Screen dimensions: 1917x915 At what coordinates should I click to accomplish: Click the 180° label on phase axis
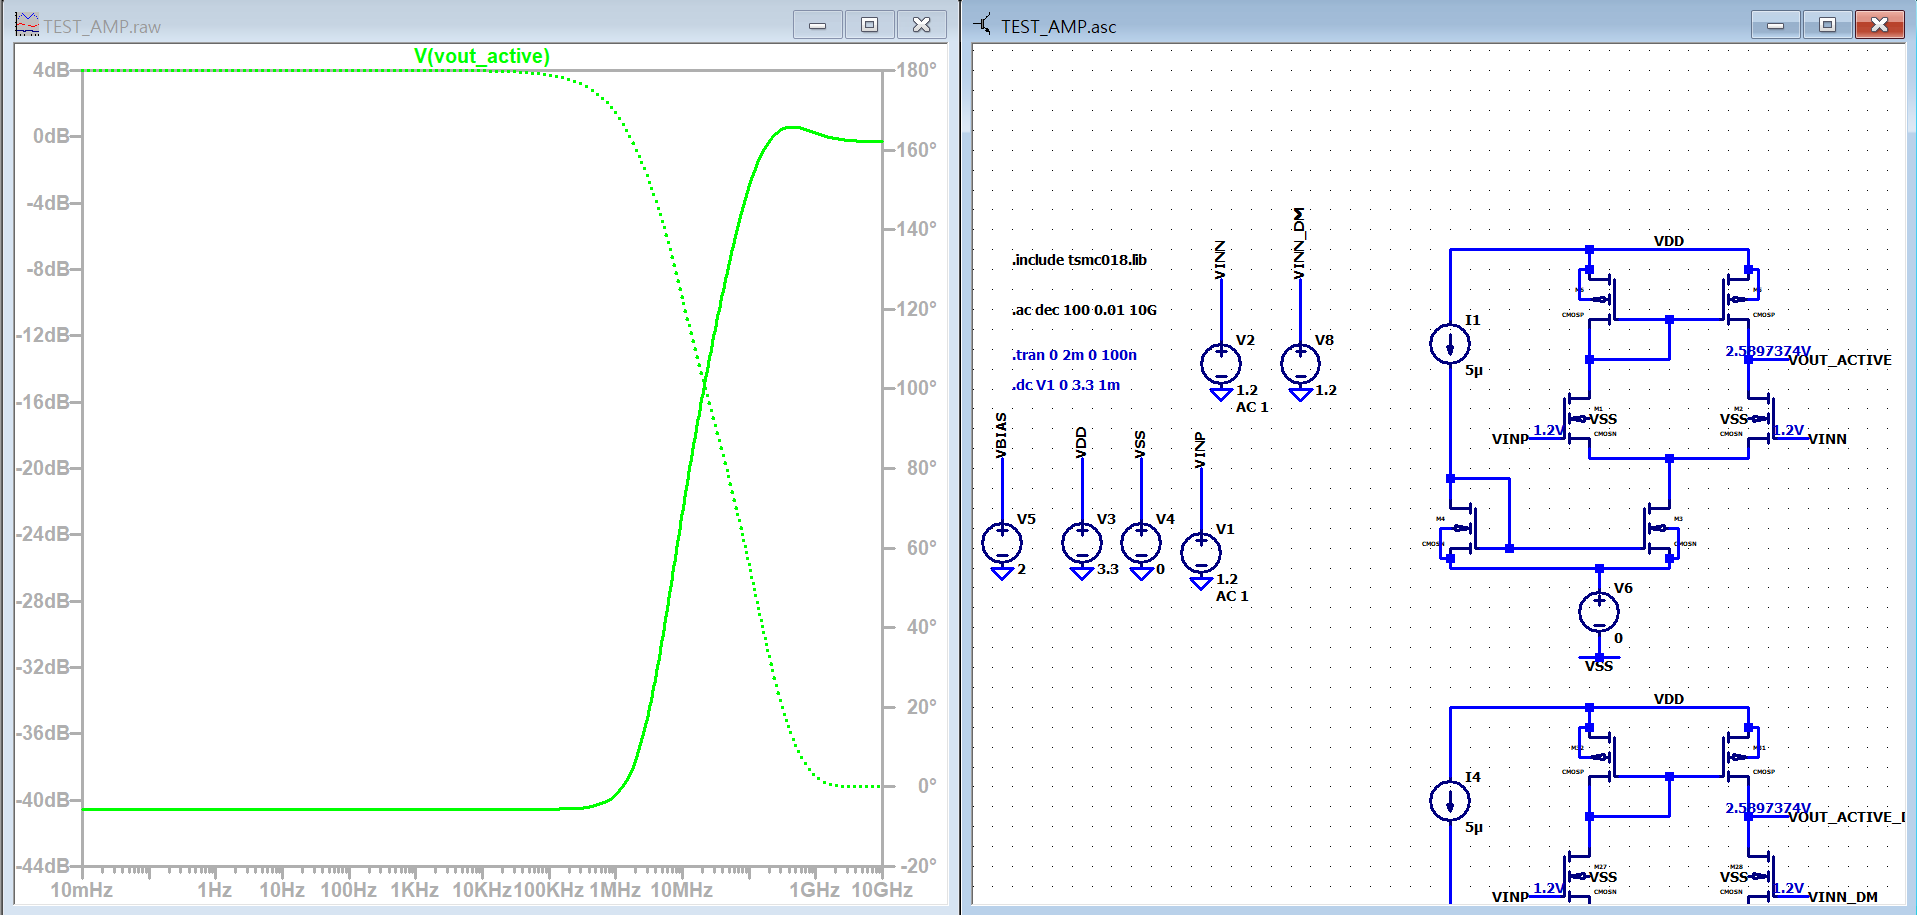916,70
